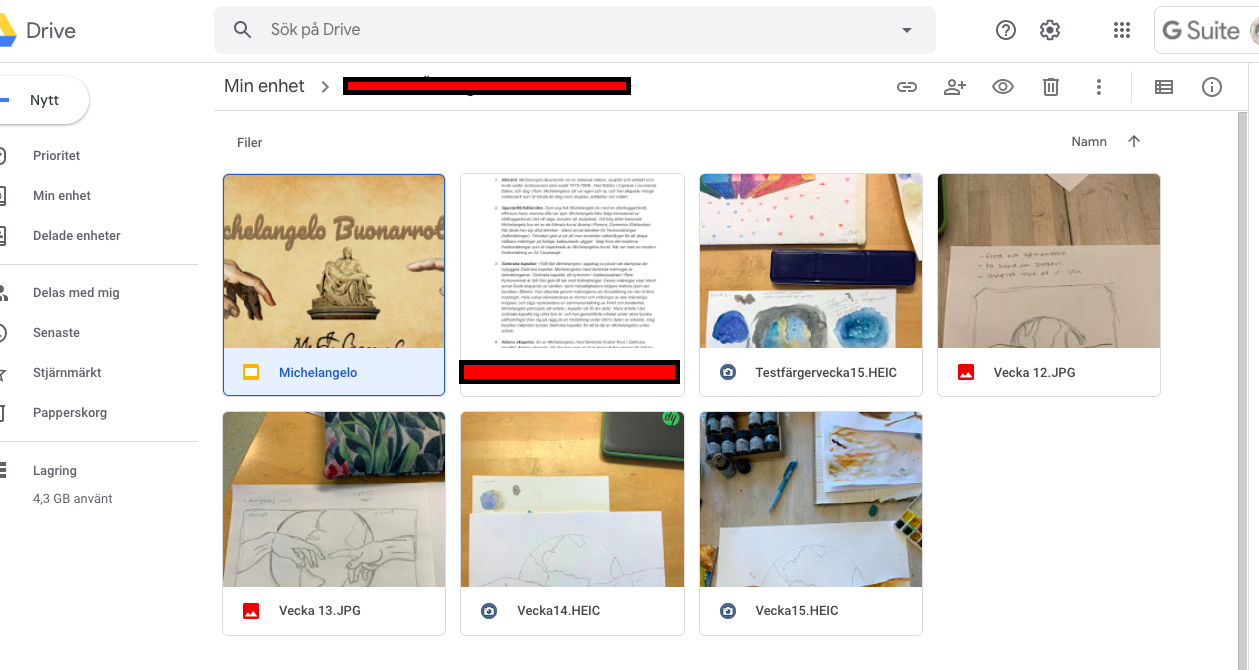Click the trash can remove icon

tap(1051, 87)
